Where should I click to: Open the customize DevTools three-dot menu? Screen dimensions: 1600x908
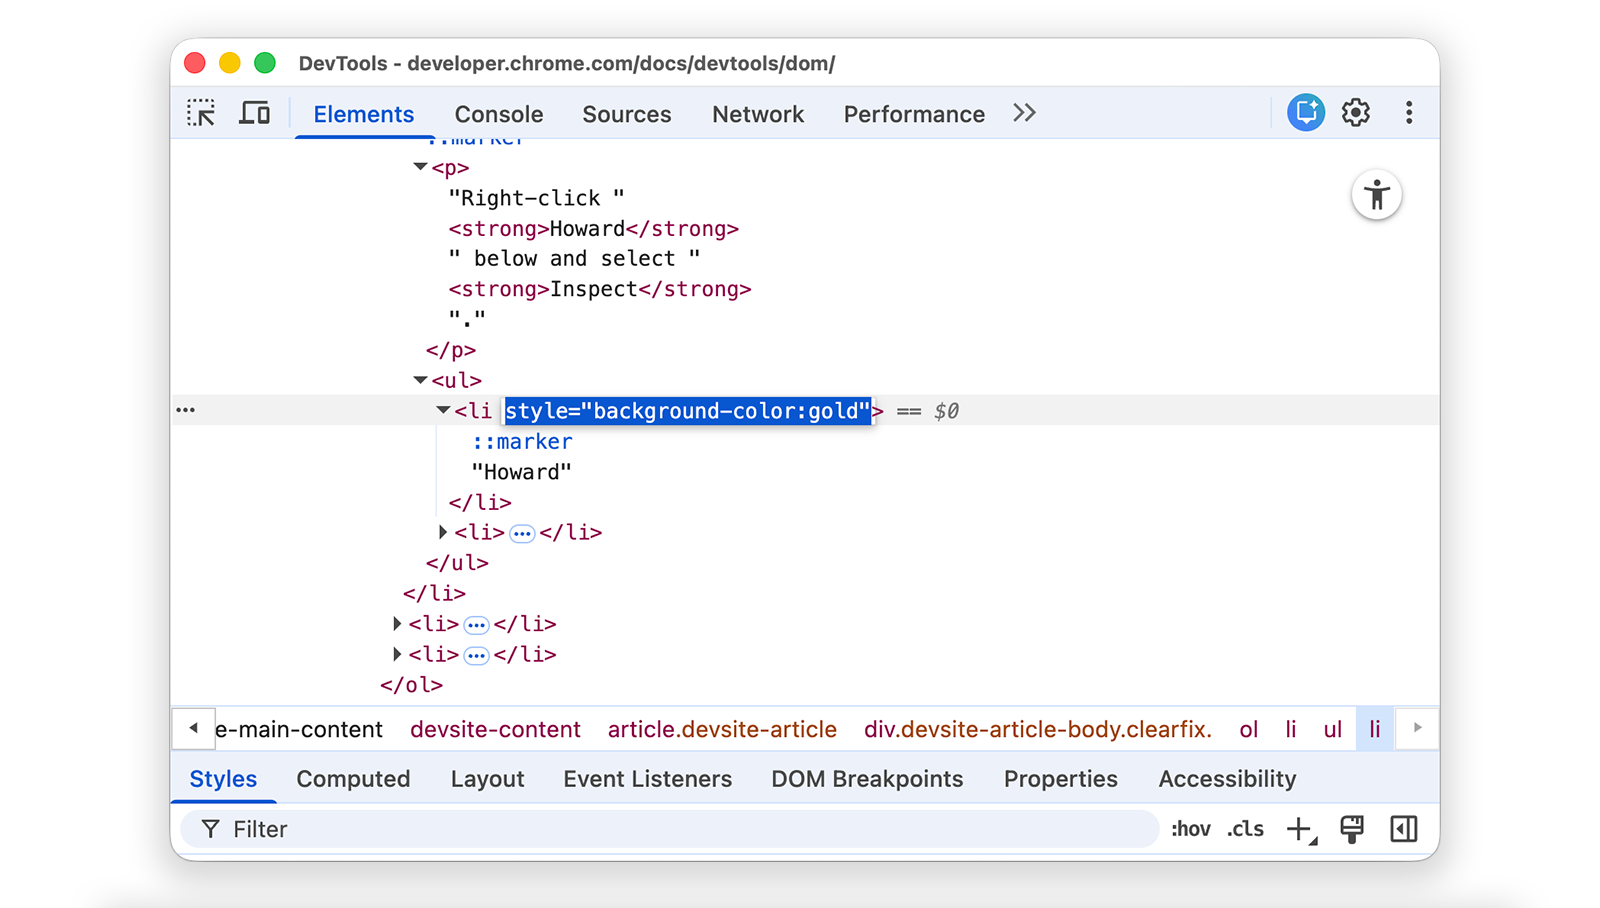tap(1409, 113)
